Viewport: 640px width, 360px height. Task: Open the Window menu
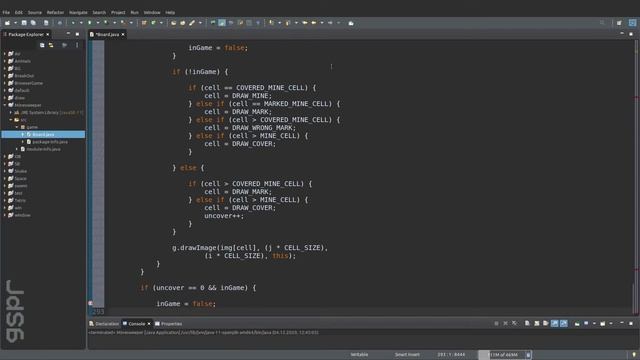pyautogui.click(x=152, y=12)
